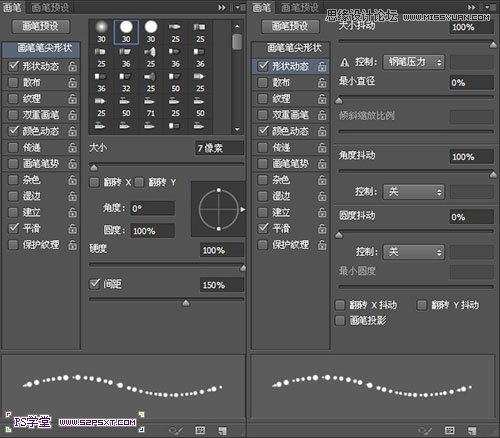Toggle lock beside 散布 in Shape Dynamics panel
The image size is (500, 438).
(x=322, y=83)
